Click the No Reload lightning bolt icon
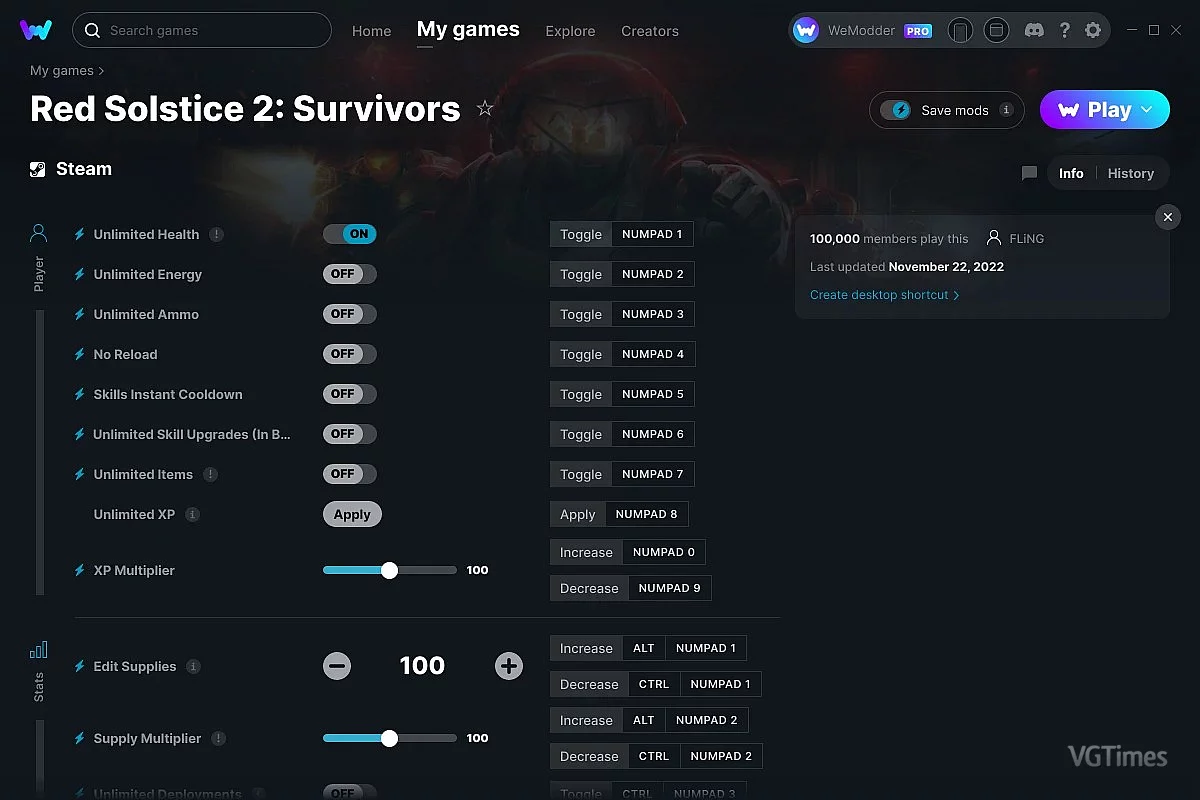Viewport: 1200px width, 800px height. click(80, 354)
